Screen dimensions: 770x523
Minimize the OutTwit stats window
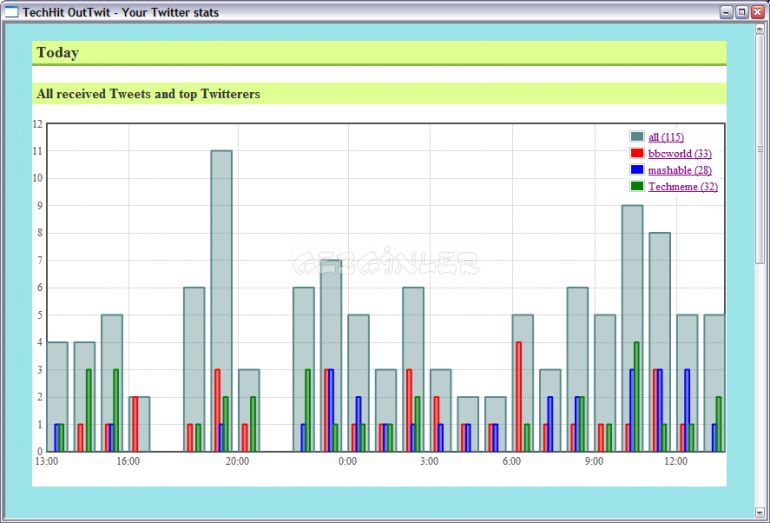[726, 12]
